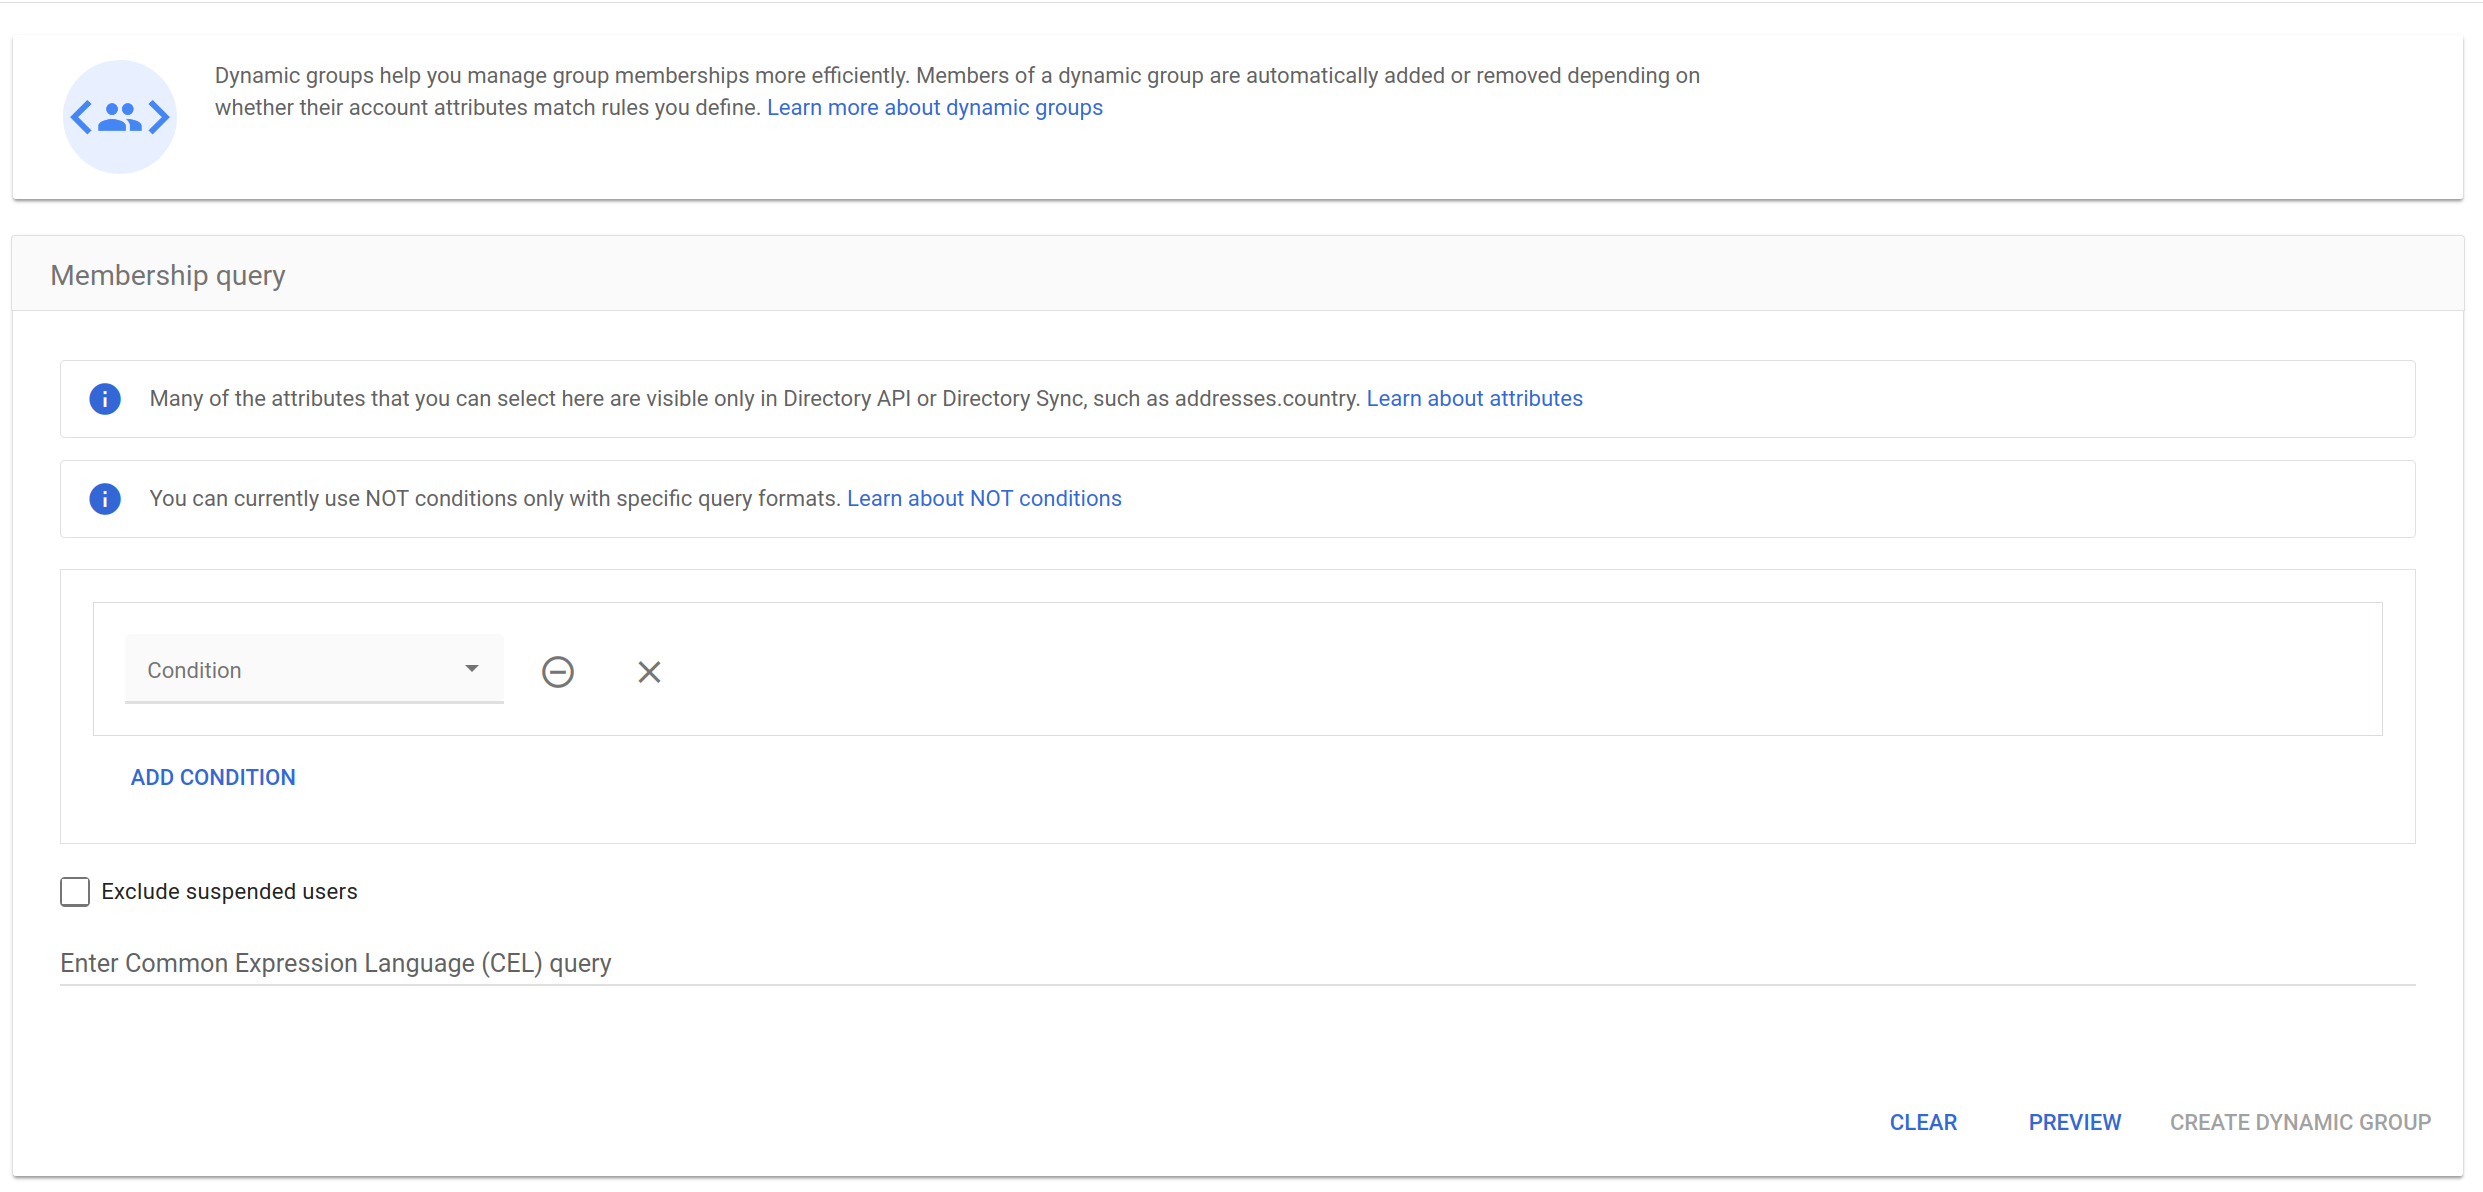Image resolution: width=2483 pixels, height=1192 pixels.
Task: Click the Membership query section header
Action: (168, 275)
